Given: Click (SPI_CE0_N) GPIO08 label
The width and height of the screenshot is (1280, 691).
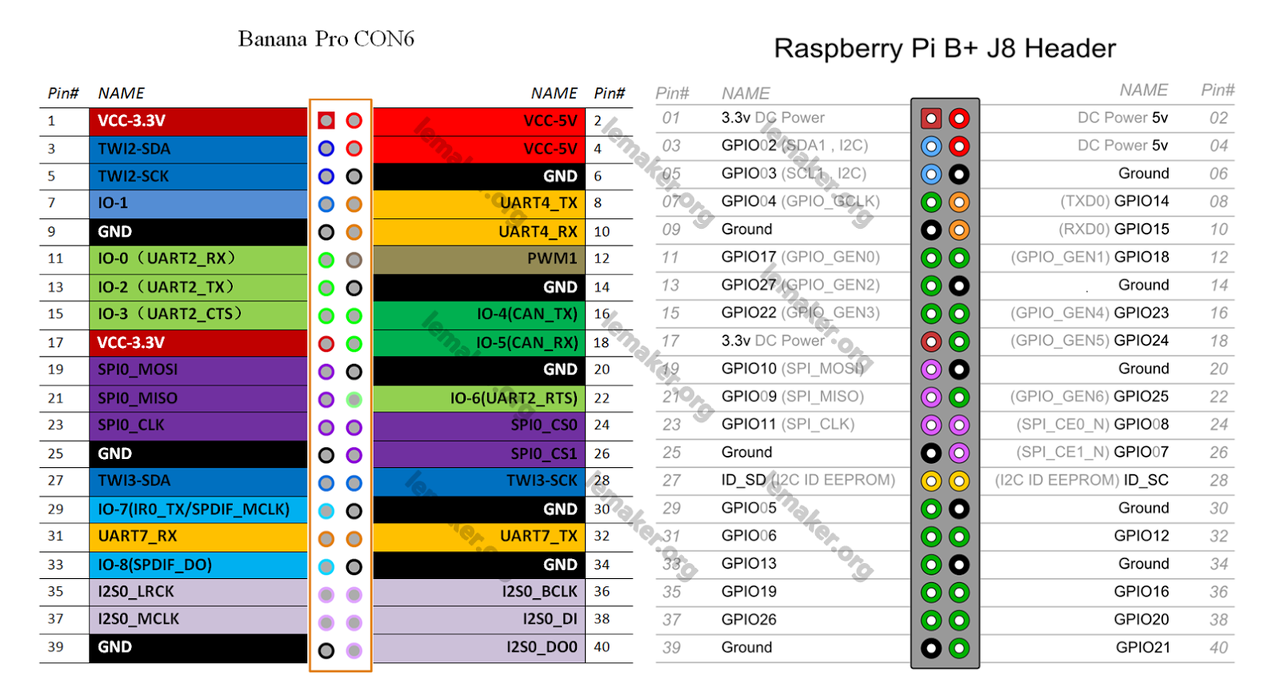Looking at the screenshot, I should 1093,424.
